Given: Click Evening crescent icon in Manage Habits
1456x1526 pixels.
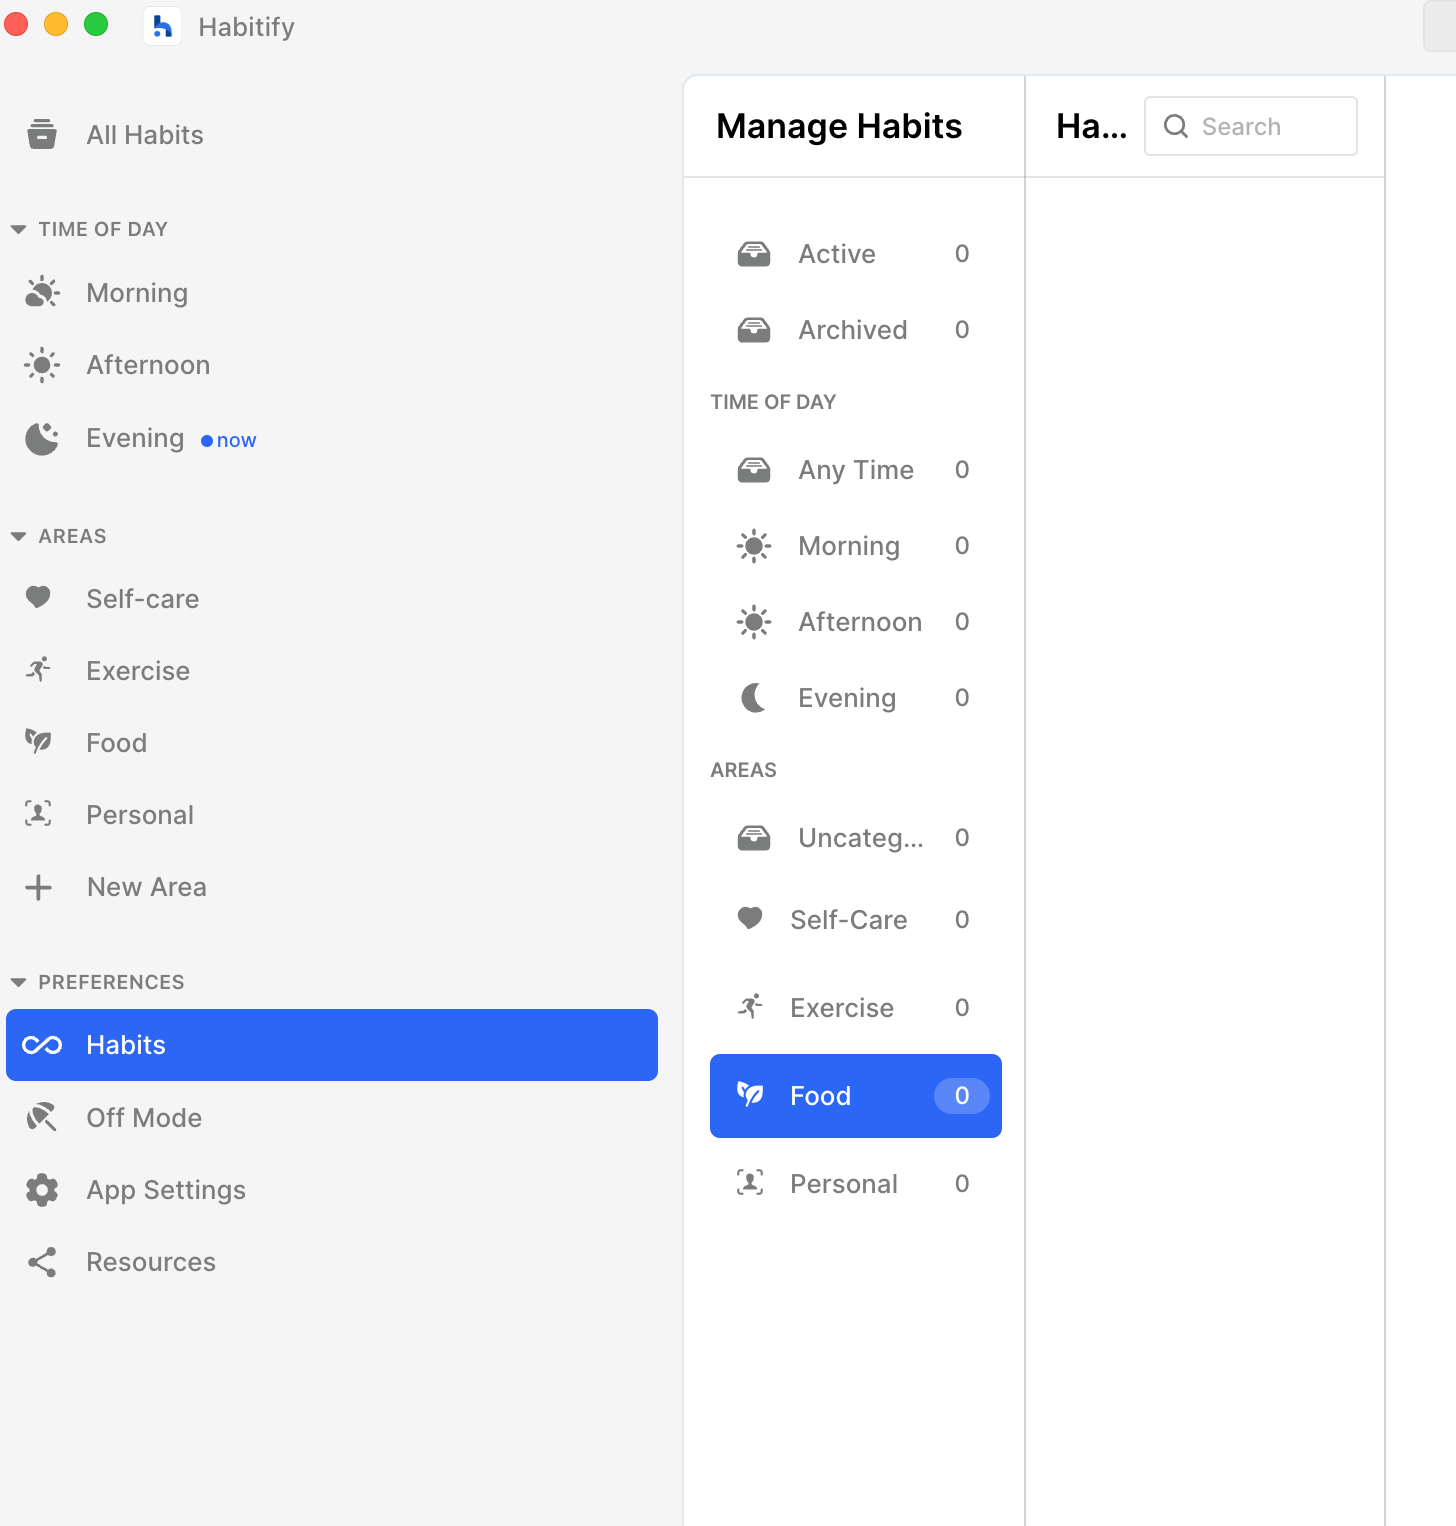Looking at the screenshot, I should (754, 698).
